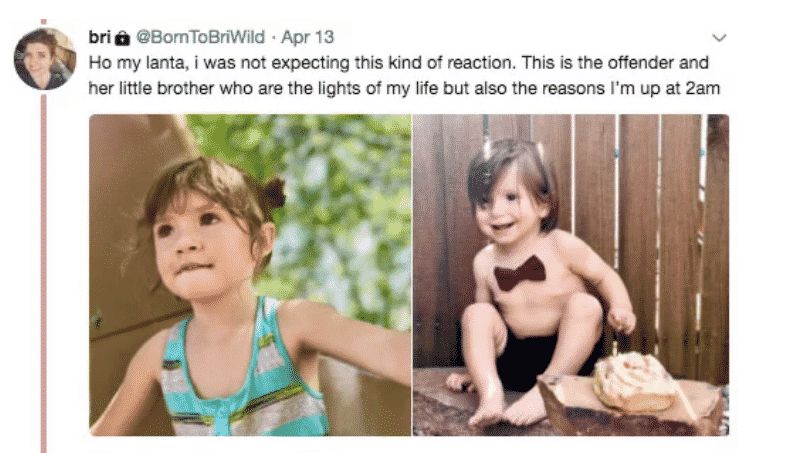Click the brown bow tie on the toddler
This screenshot has width=811, height=453.
click(x=520, y=272)
